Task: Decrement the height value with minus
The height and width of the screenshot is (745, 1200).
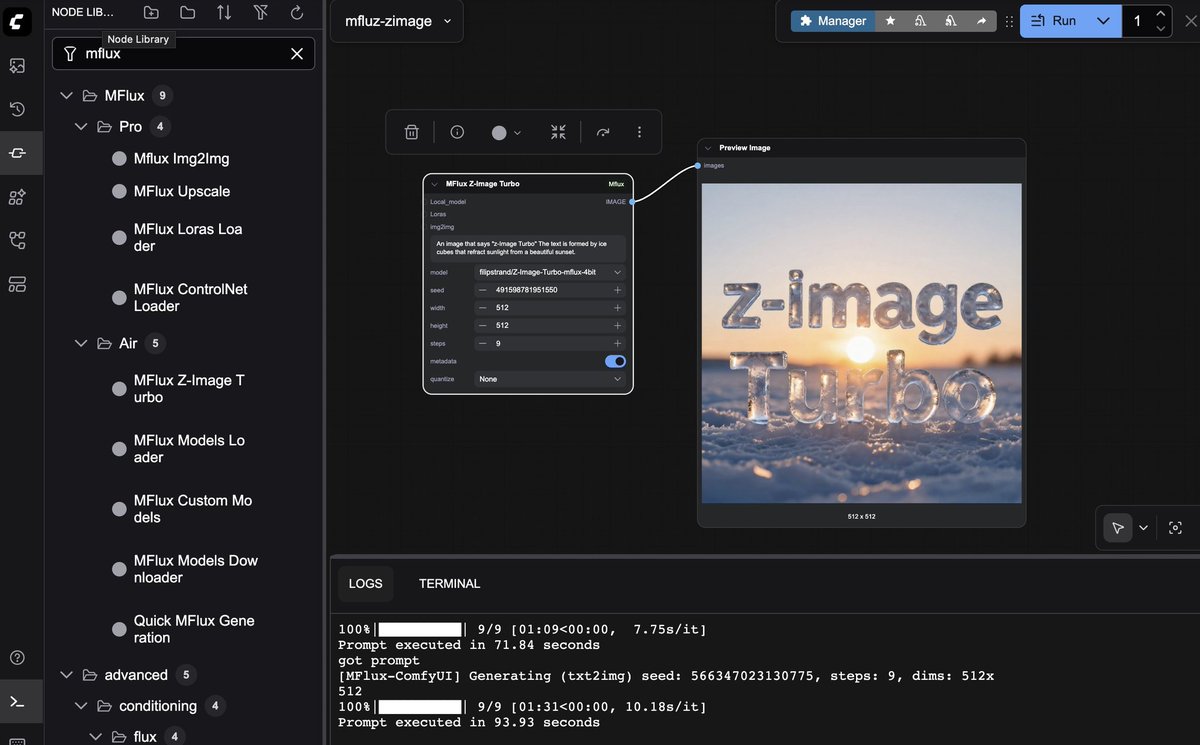Action: (482, 325)
